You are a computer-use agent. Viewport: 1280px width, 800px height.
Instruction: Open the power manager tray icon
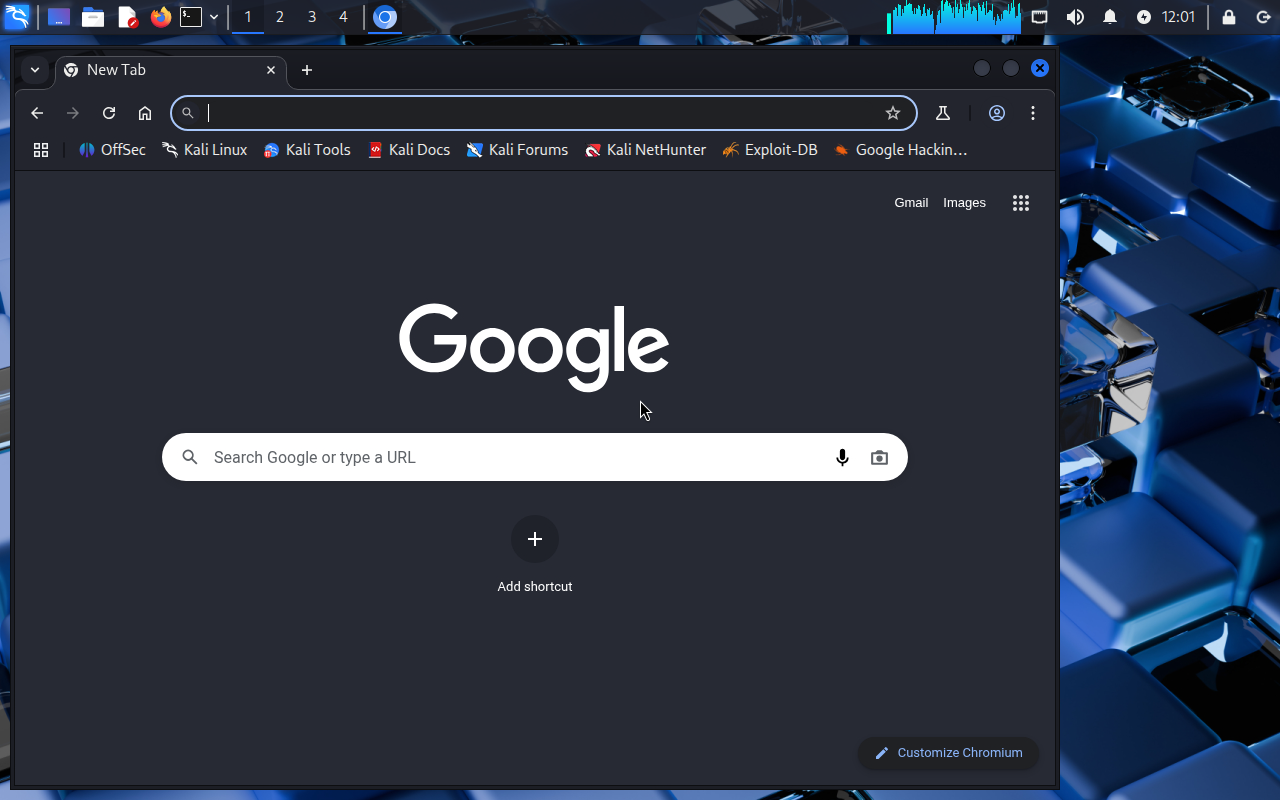[x=1144, y=17]
